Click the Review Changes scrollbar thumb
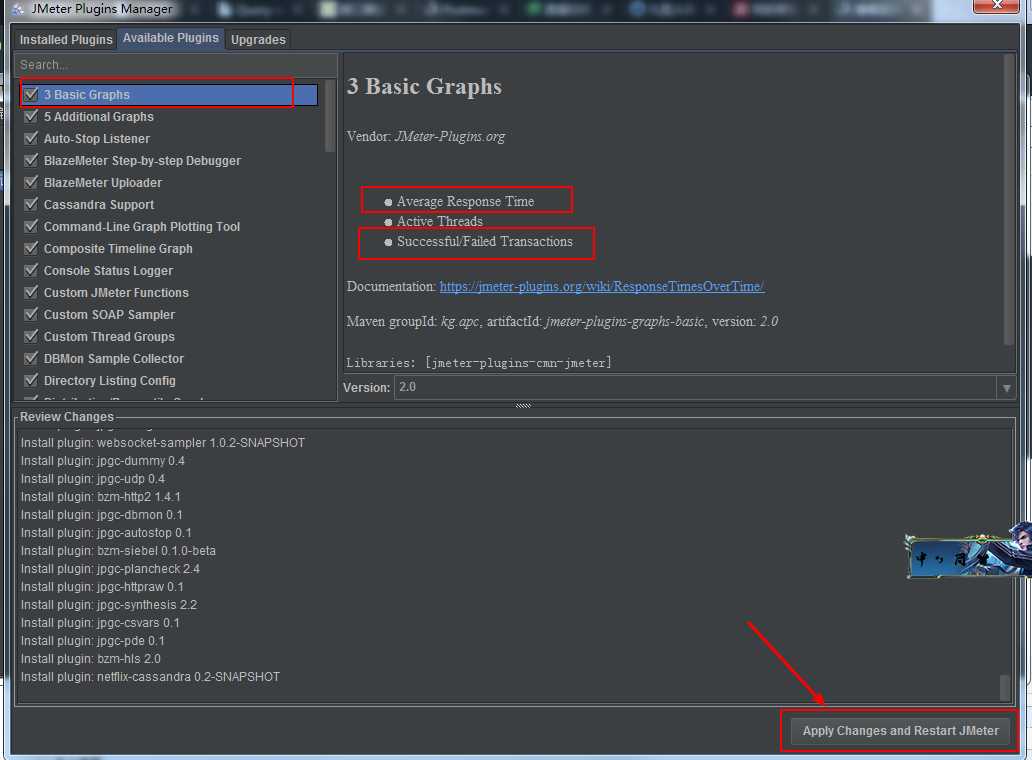Image resolution: width=1032 pixels, height=760 pixels. [1004, 687]
